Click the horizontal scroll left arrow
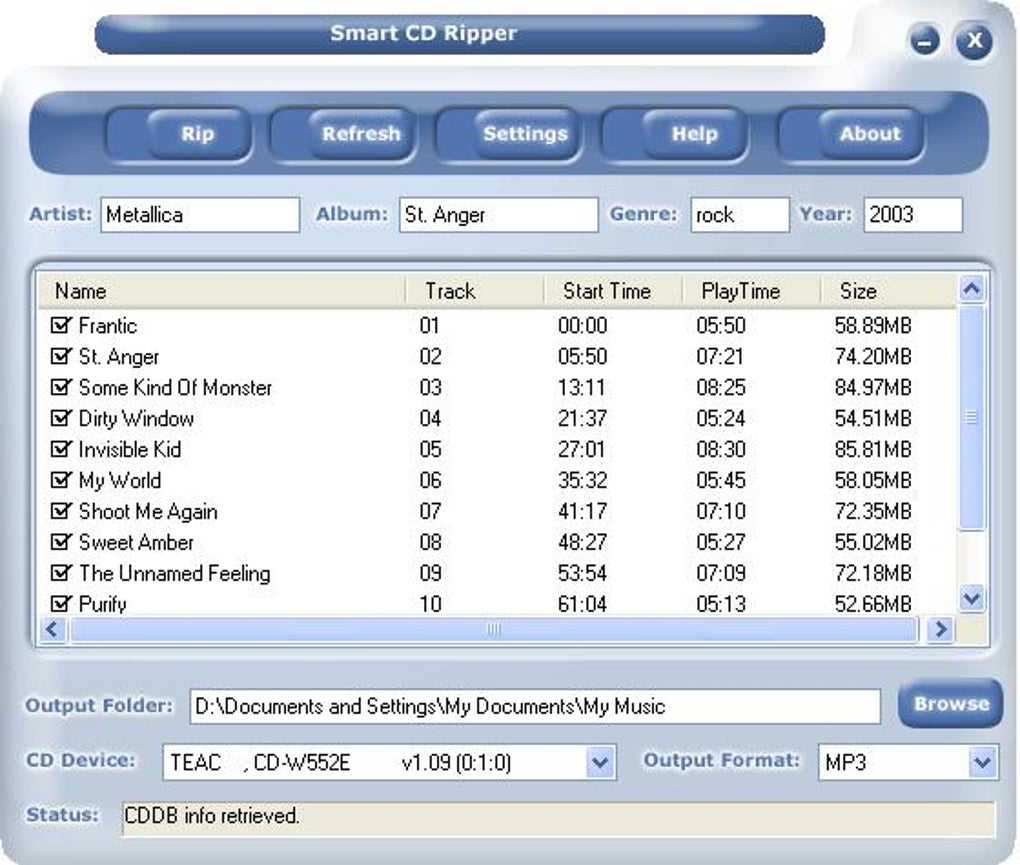This screenshot has height=865, width=1020. point(52,629)
